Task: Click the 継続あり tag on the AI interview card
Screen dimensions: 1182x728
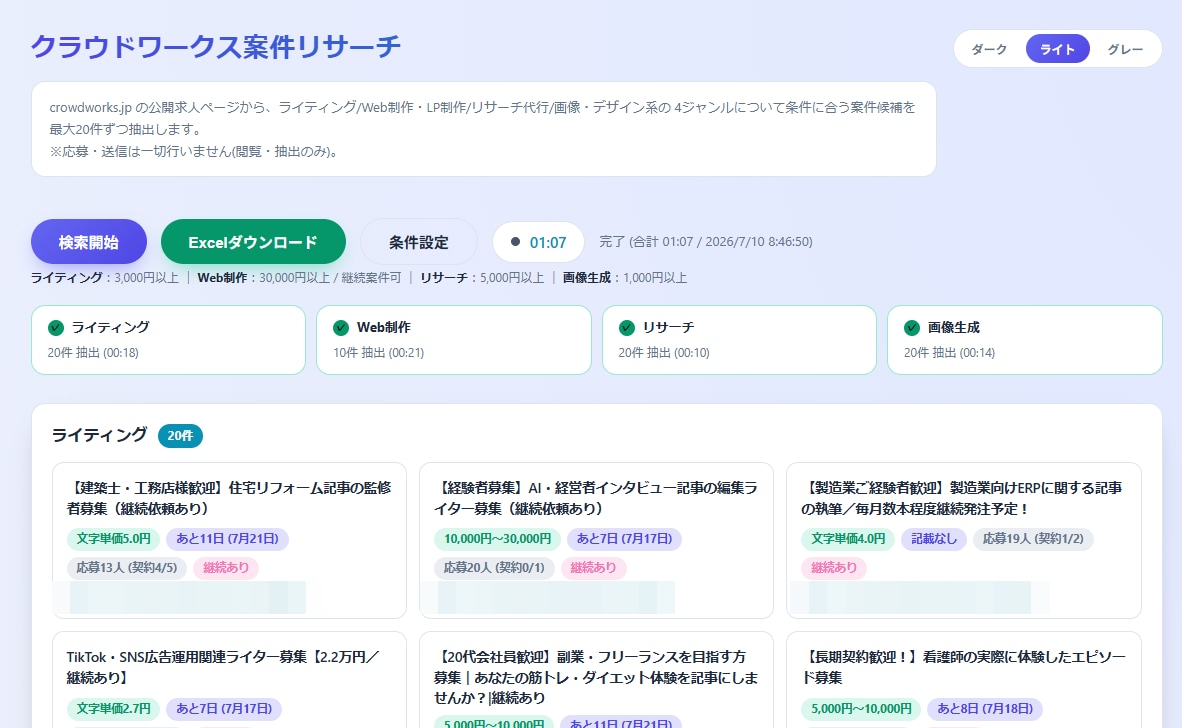Action: 593,567
